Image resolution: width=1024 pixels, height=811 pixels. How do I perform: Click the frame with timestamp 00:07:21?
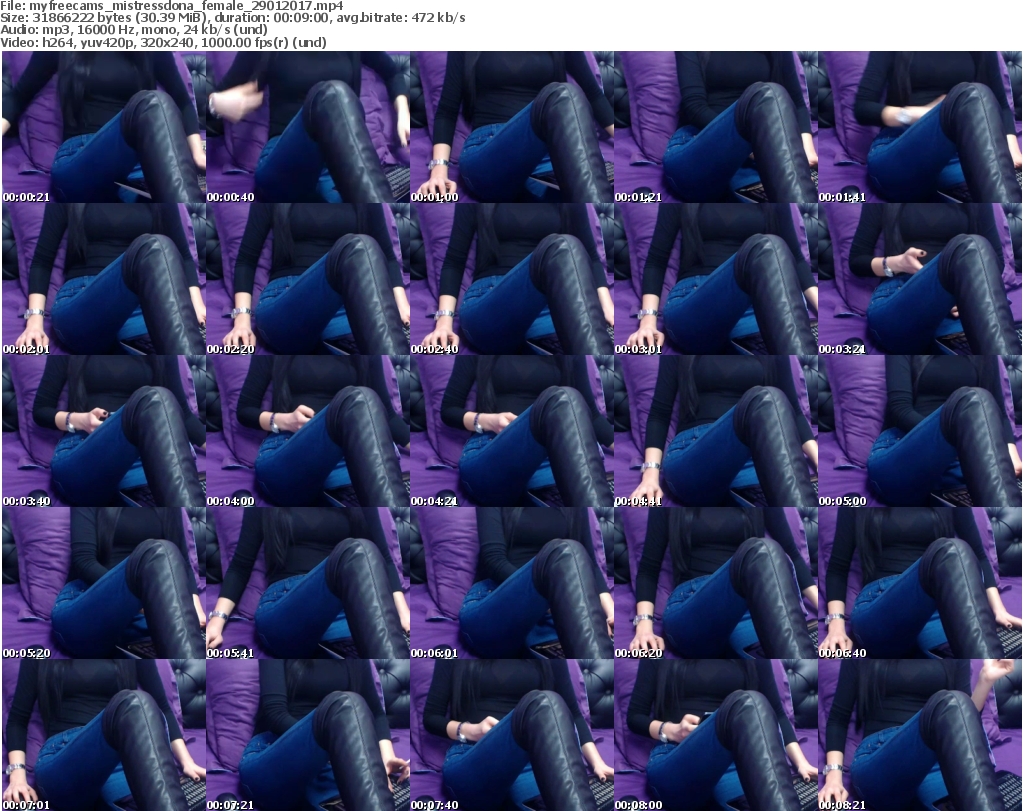pyautogui.click(x=308, y=735)
